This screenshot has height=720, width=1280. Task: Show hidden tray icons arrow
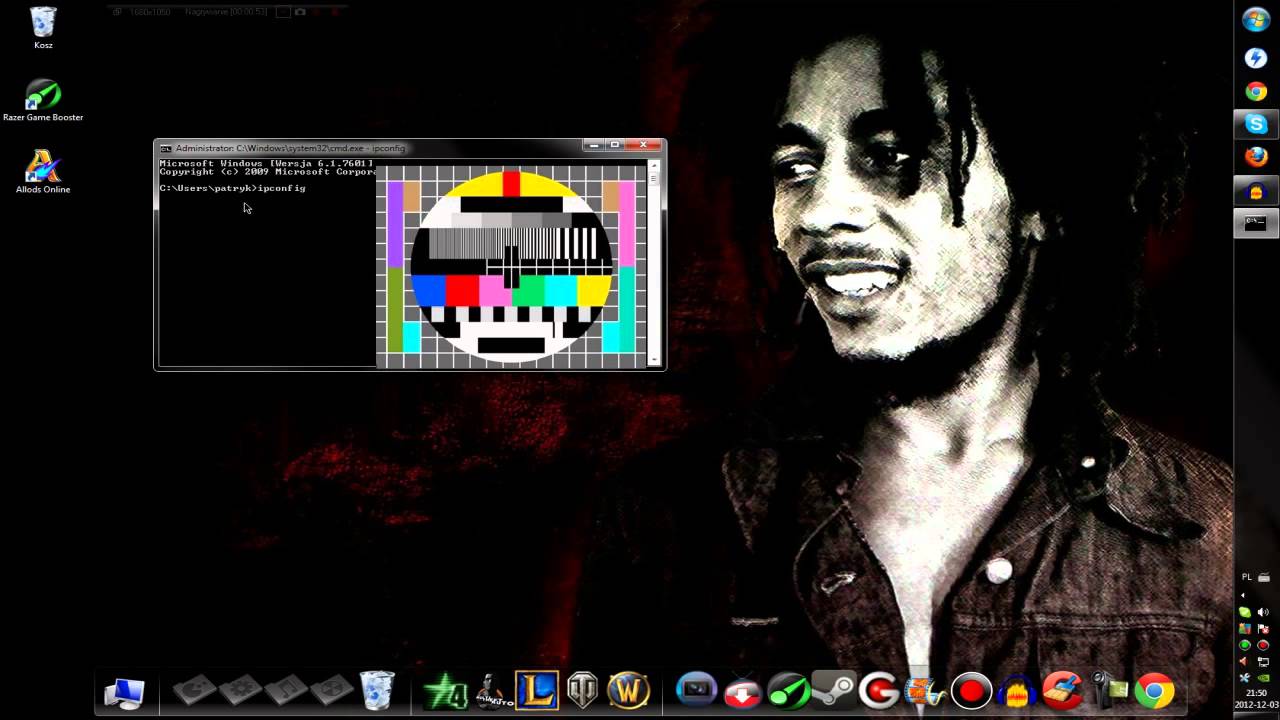[1243, 595]
